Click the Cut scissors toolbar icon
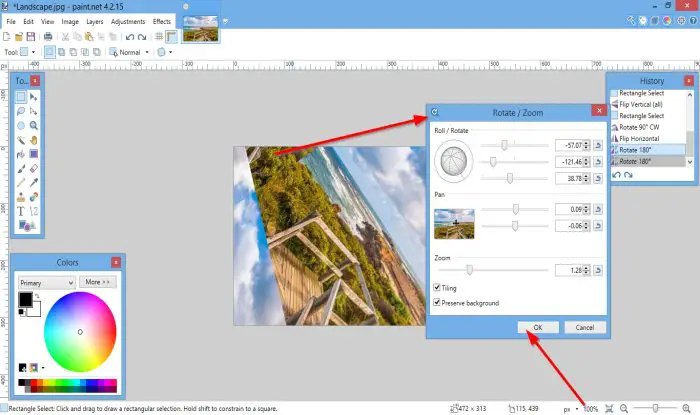Screen dimensions: 700x415 [x=65, y=37]
